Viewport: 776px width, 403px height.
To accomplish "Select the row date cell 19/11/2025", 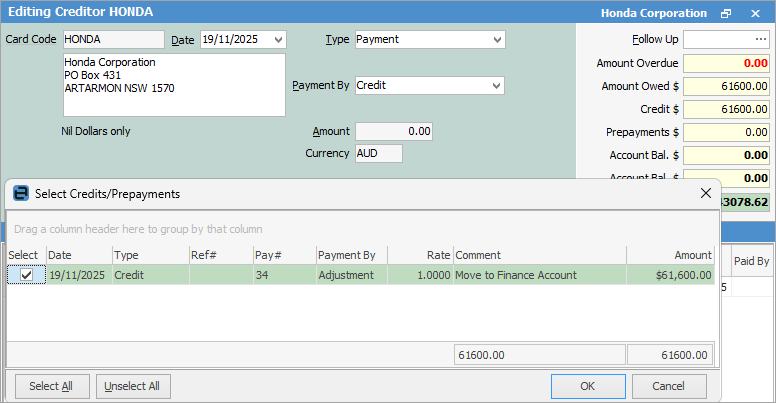I will (x=79, y=275).
